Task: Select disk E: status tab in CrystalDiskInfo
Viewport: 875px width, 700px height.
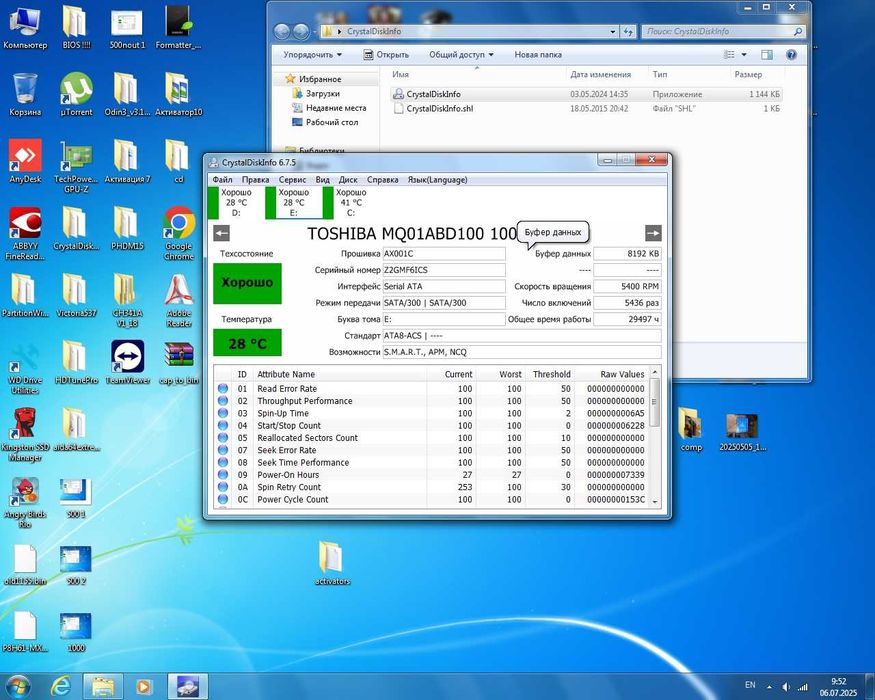Action: click(x=294, y=203)
